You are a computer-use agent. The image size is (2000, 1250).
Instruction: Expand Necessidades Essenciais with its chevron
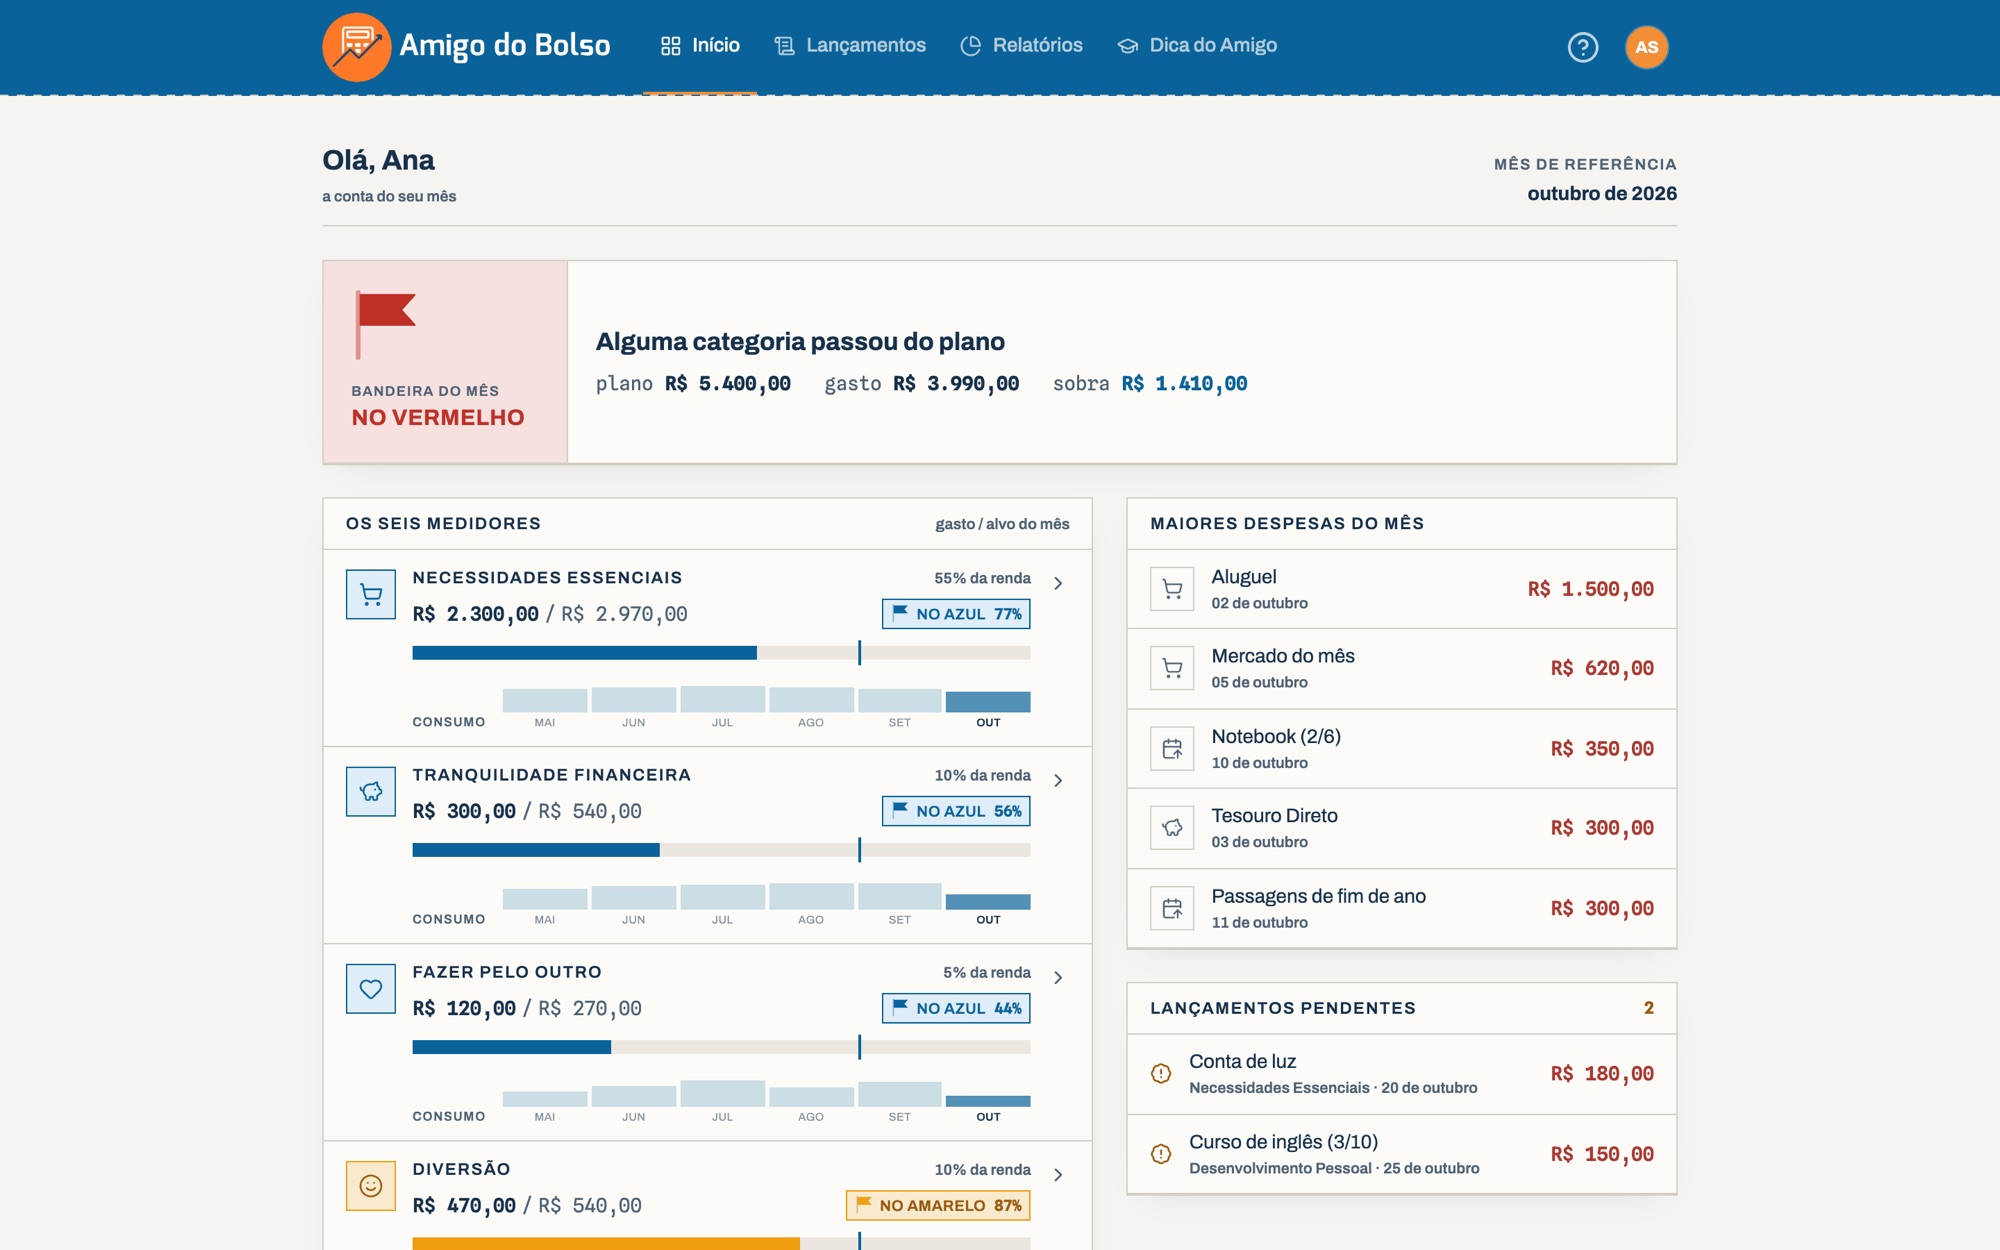[x=1058, y=583]
